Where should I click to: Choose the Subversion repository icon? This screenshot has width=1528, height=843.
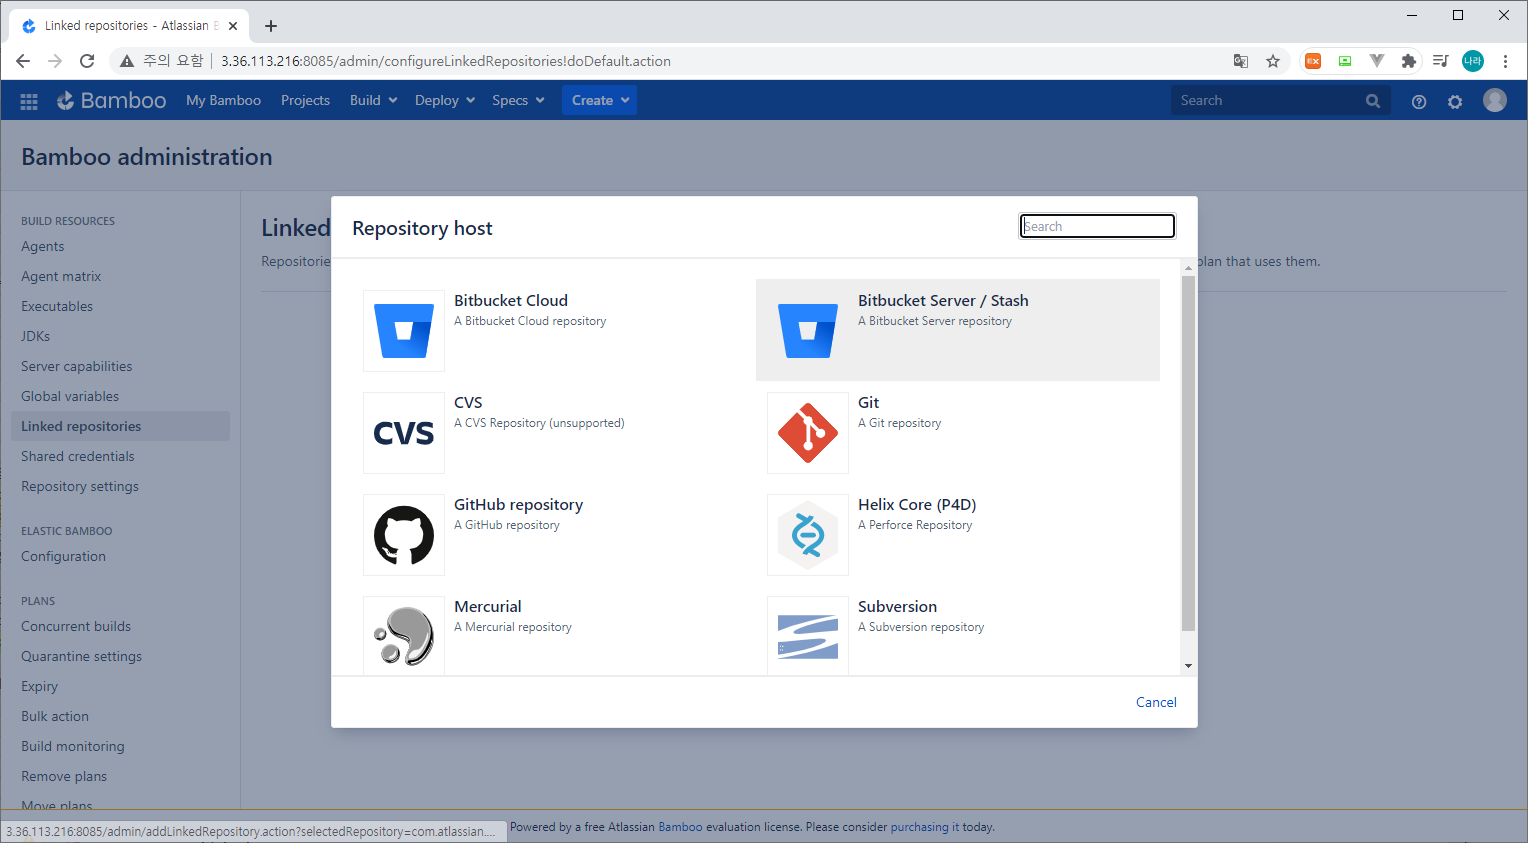point(808,636)
